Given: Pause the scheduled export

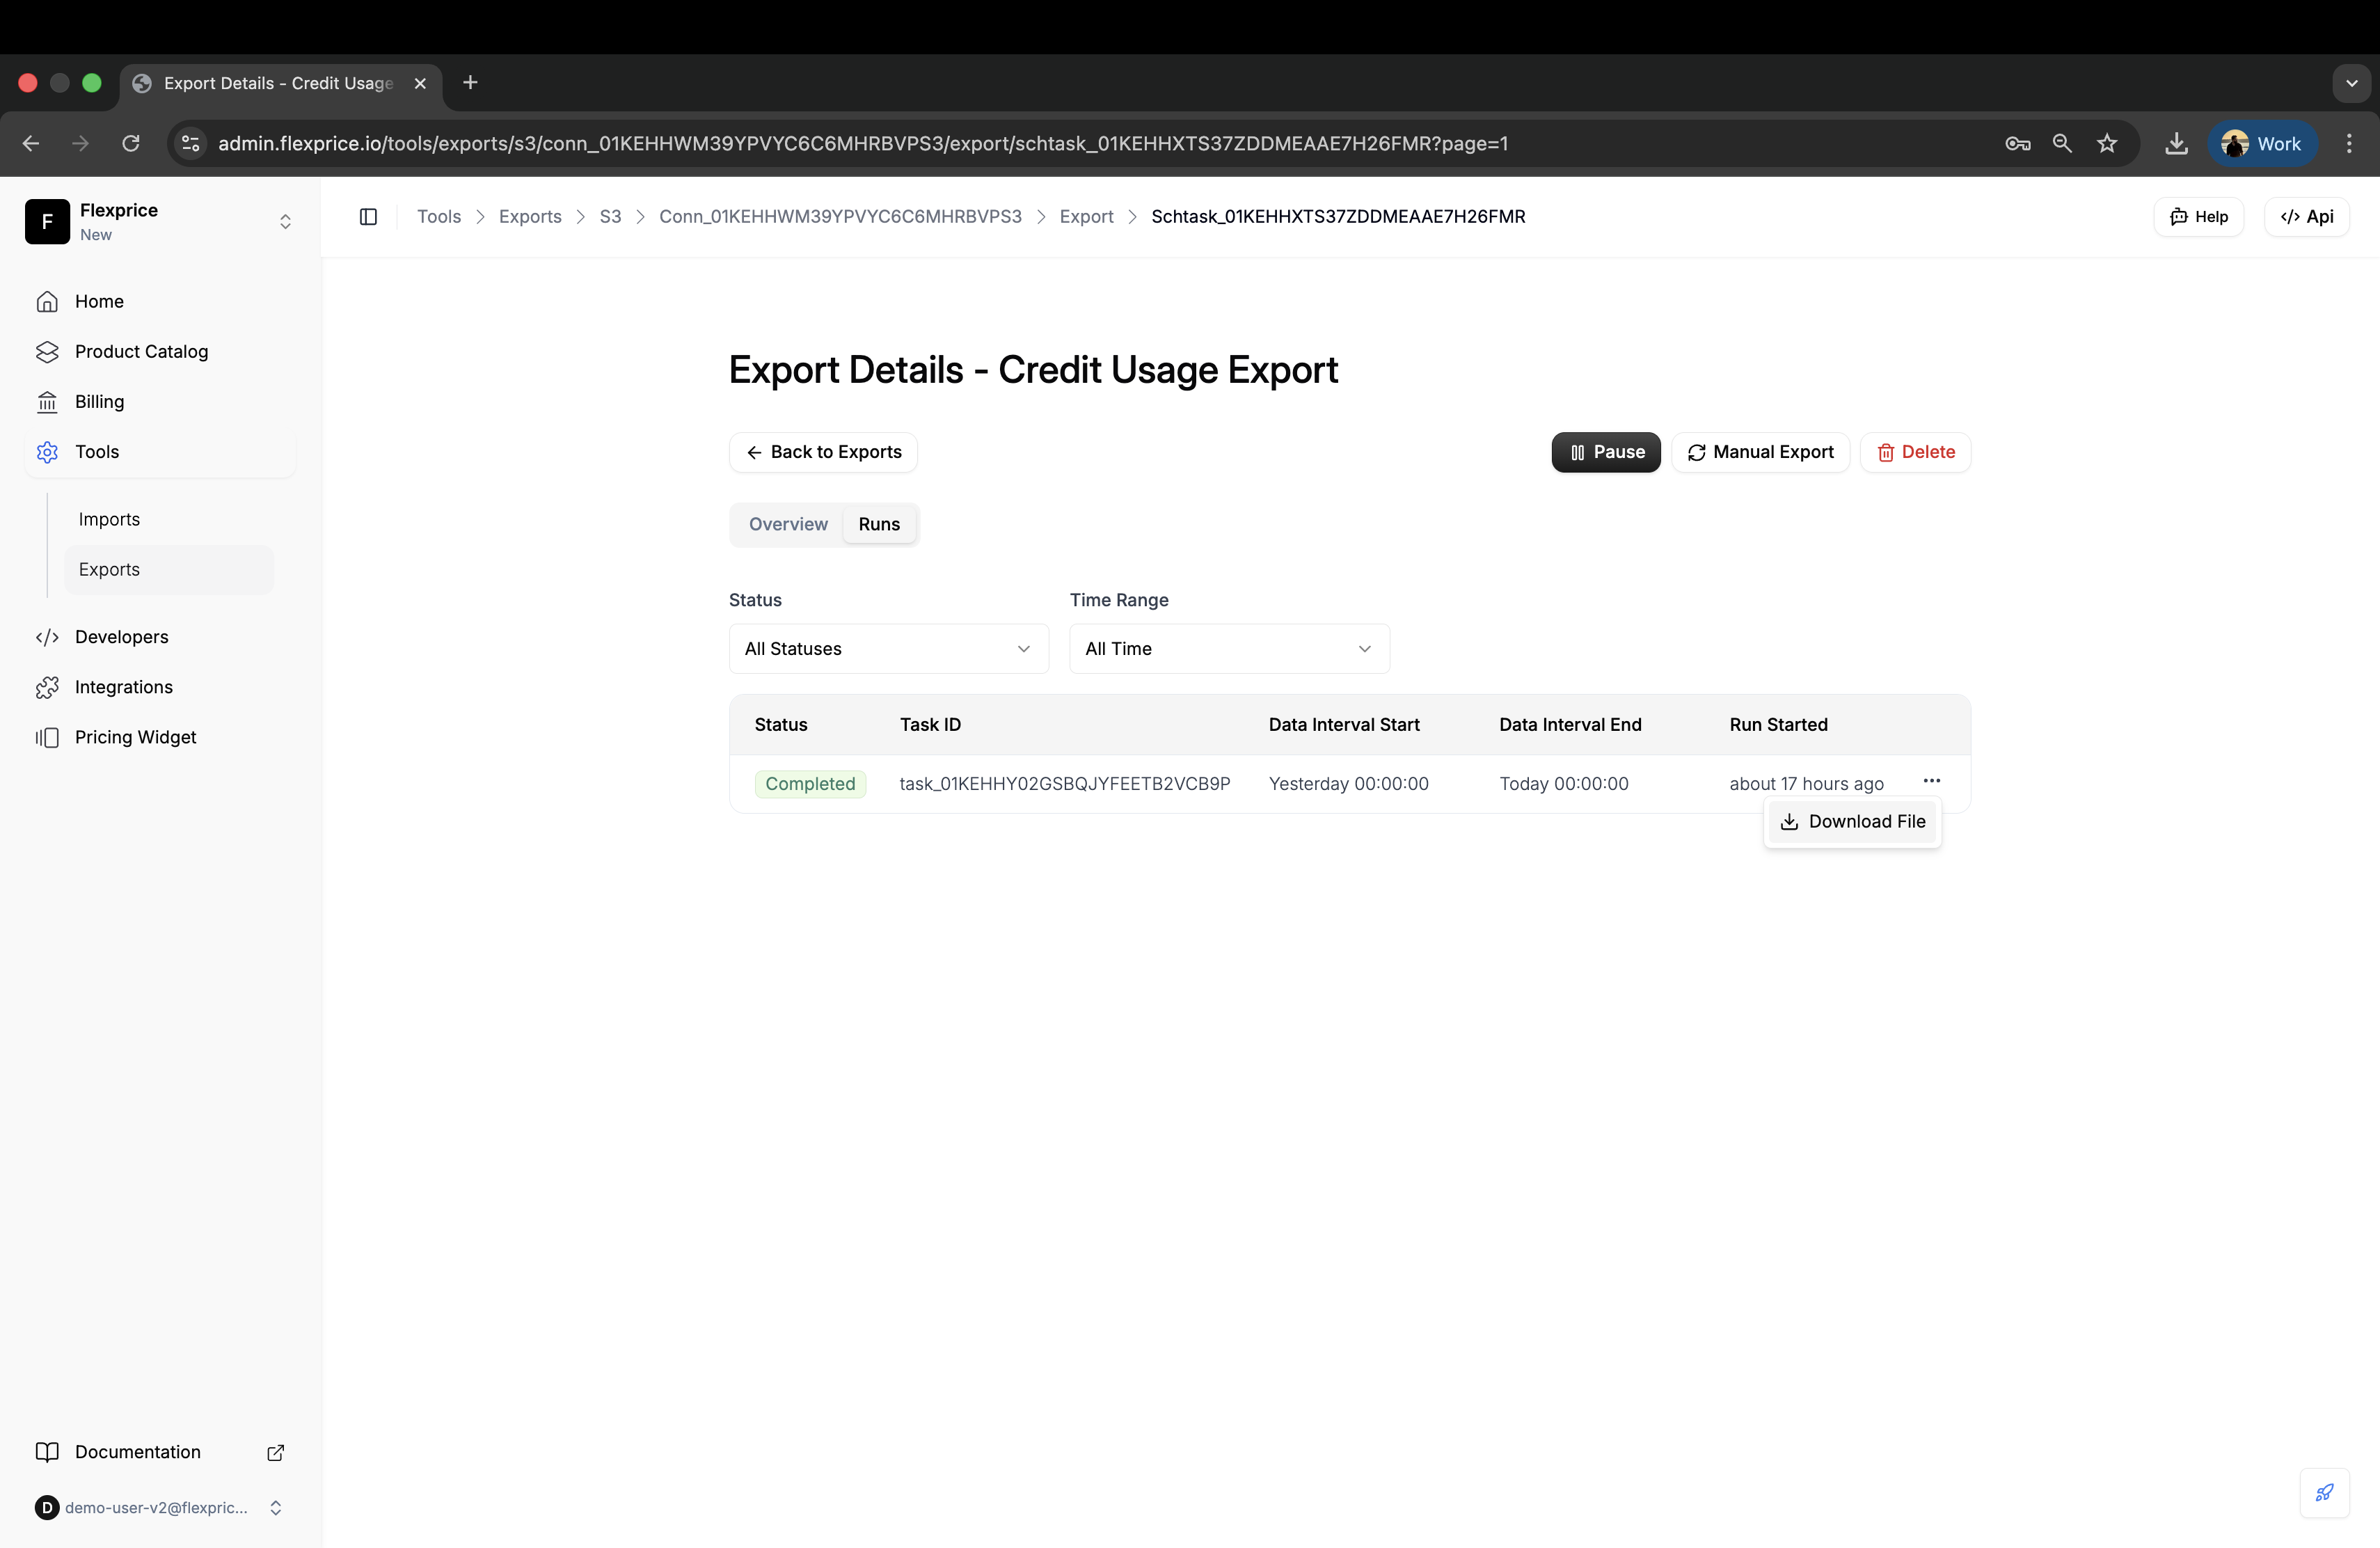Looking at the screenshot, I should click(x=1605, y=452).
